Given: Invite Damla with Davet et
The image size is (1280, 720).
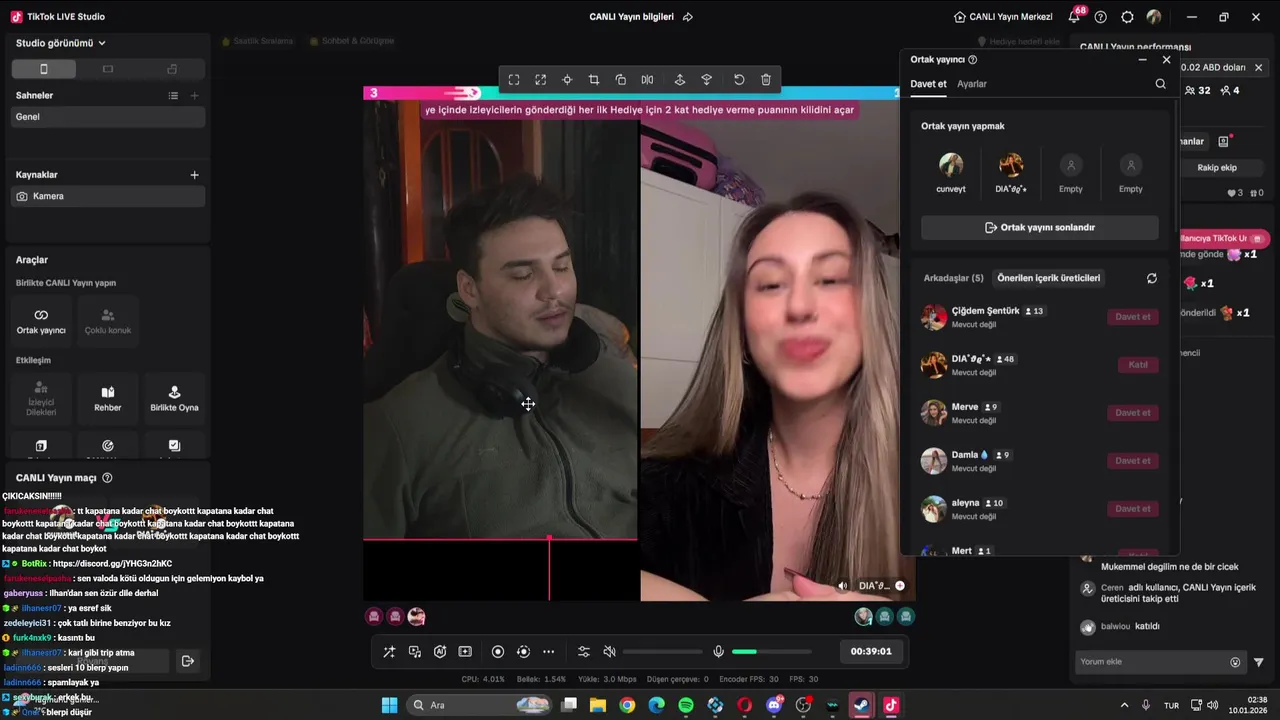Looking at the screenshot, I should [1133, 460].
